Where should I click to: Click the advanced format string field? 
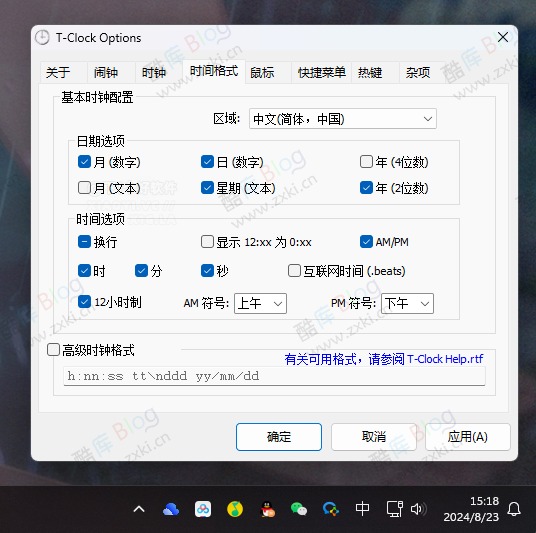pos(274,376)
